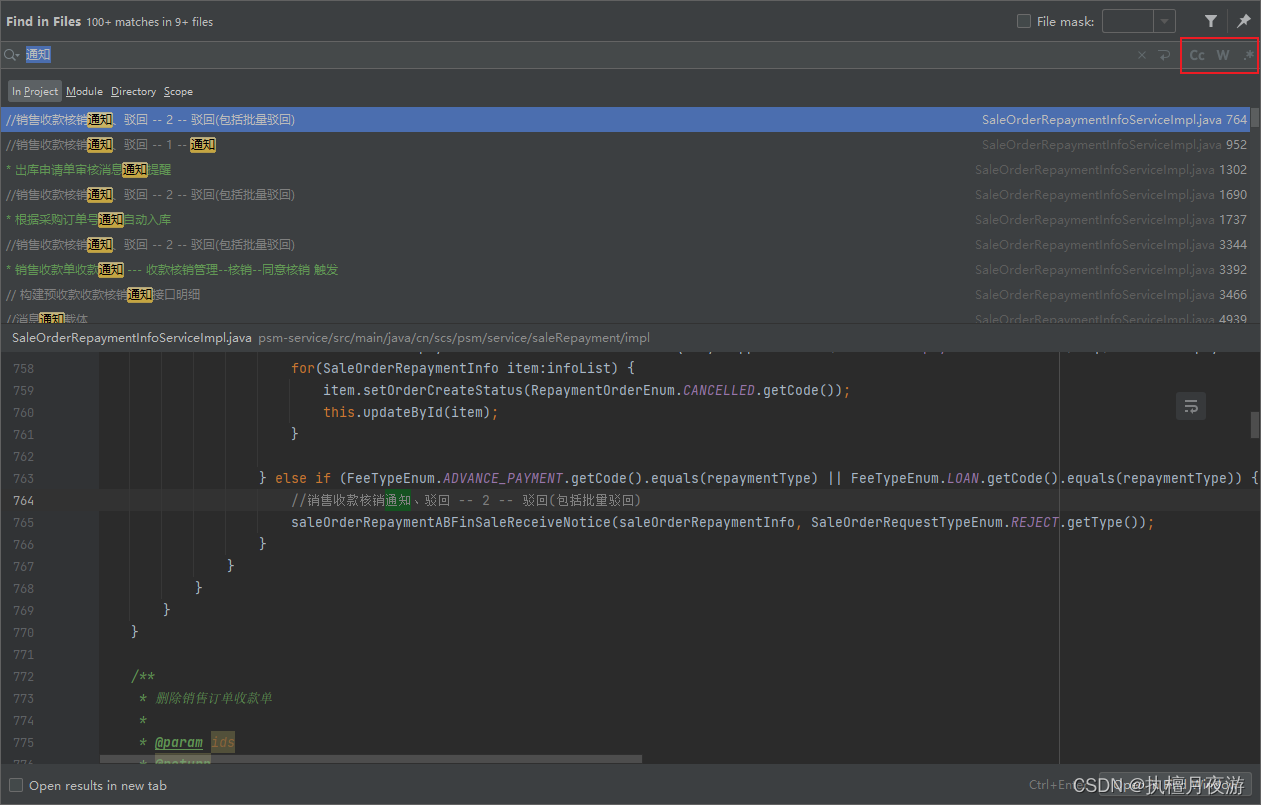
Task: Open search history via the magnifier icon
Action: 12,55
